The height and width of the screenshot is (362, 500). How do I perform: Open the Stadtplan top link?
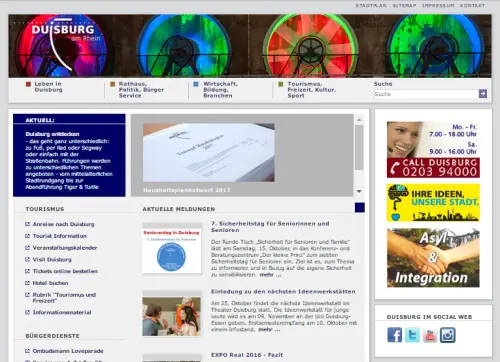371,6
